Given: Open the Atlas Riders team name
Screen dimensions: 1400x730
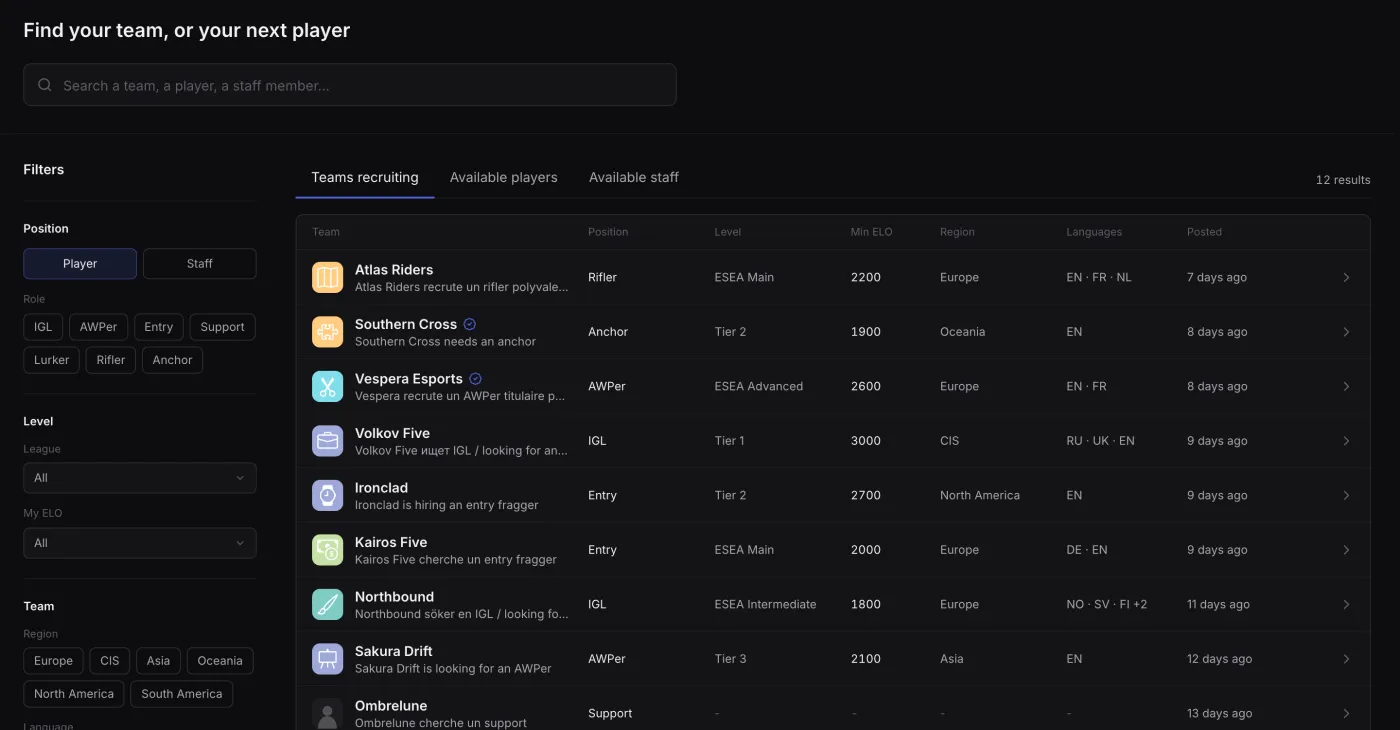Looking at the screenshot, I should pyautogui.click(x=394, y=270).
